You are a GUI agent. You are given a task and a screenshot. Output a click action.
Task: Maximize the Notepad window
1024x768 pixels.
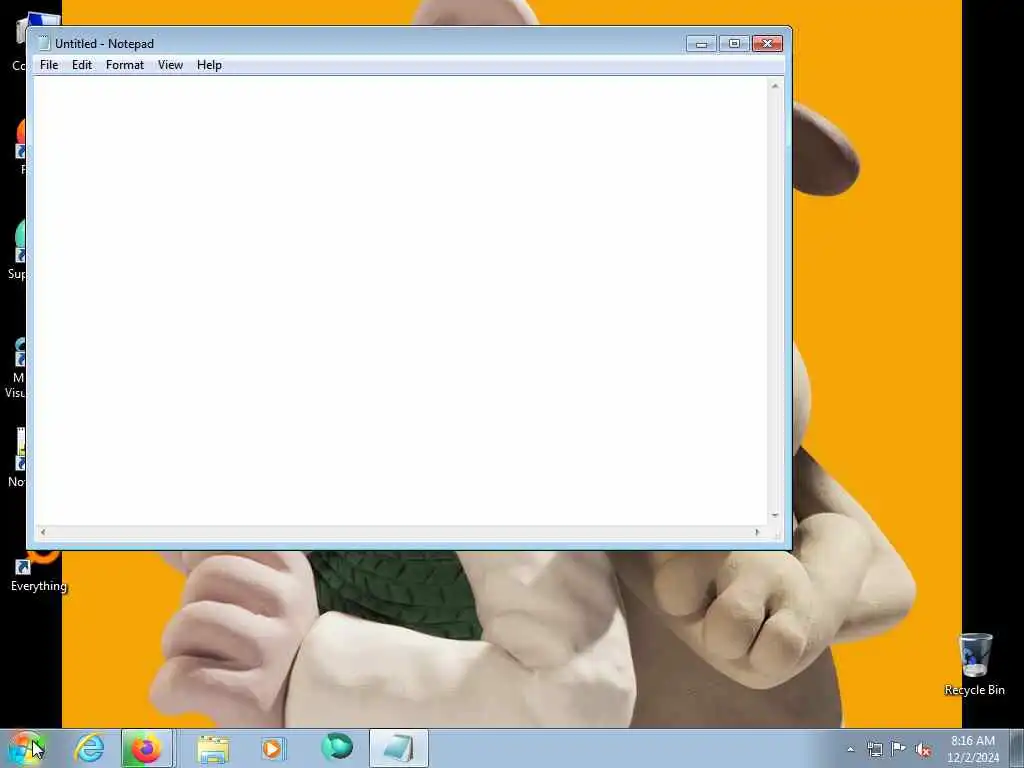point(734,44)
